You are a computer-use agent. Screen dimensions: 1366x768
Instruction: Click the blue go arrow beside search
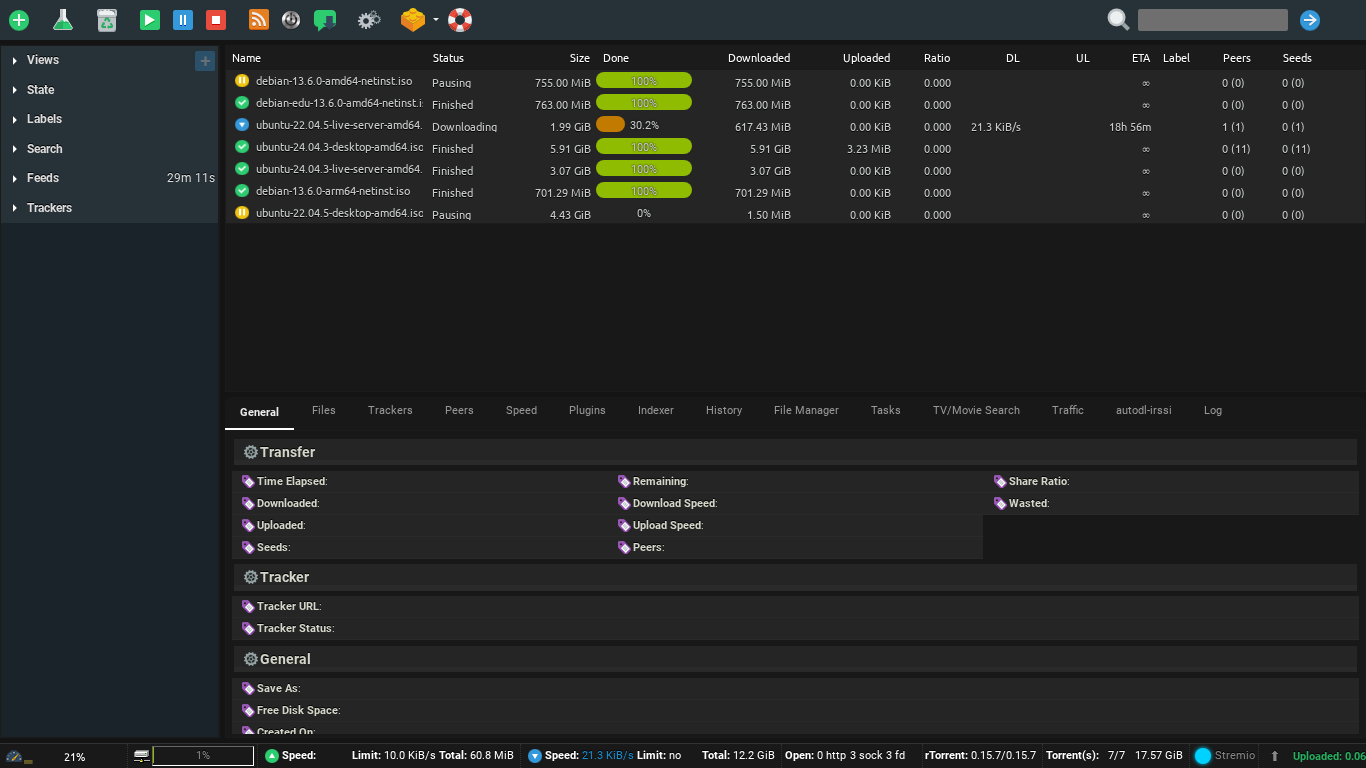1310,20
